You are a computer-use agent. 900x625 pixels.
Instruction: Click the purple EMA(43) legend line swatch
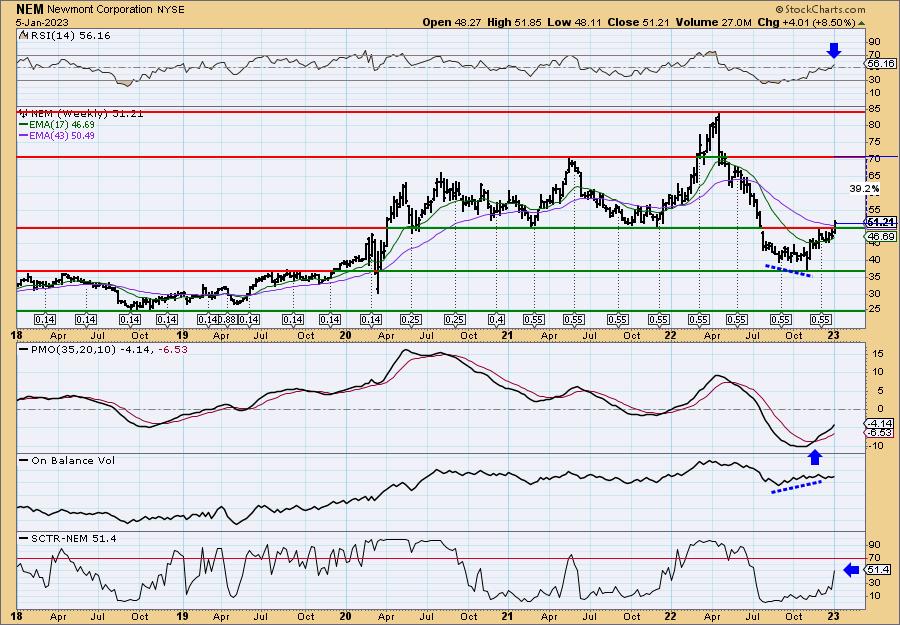point(24,136)
